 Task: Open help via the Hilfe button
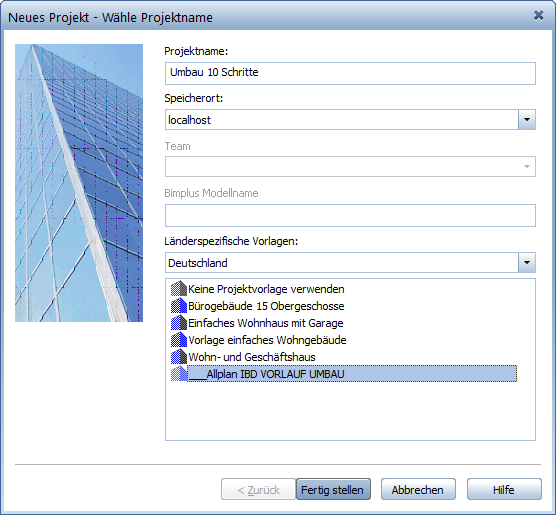[x=504, y=489]
